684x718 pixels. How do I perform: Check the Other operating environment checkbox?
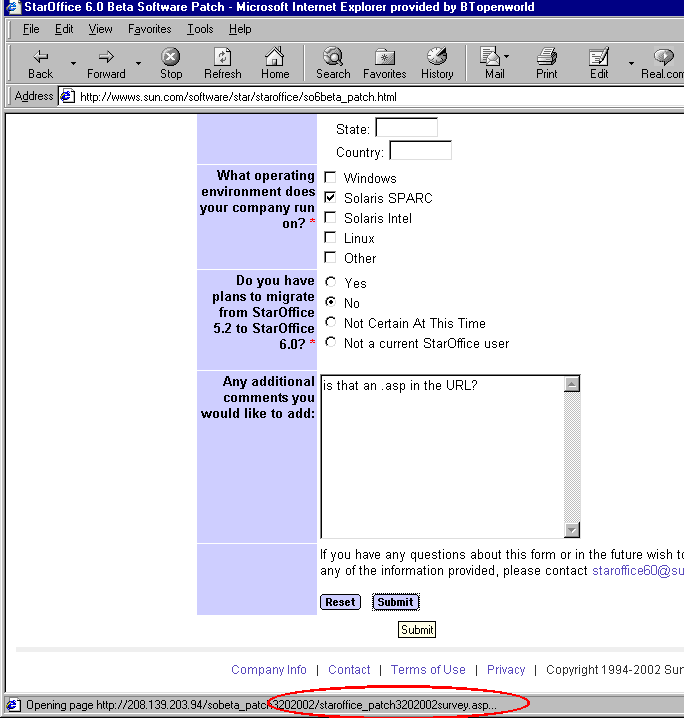click(x=330, y=257)
